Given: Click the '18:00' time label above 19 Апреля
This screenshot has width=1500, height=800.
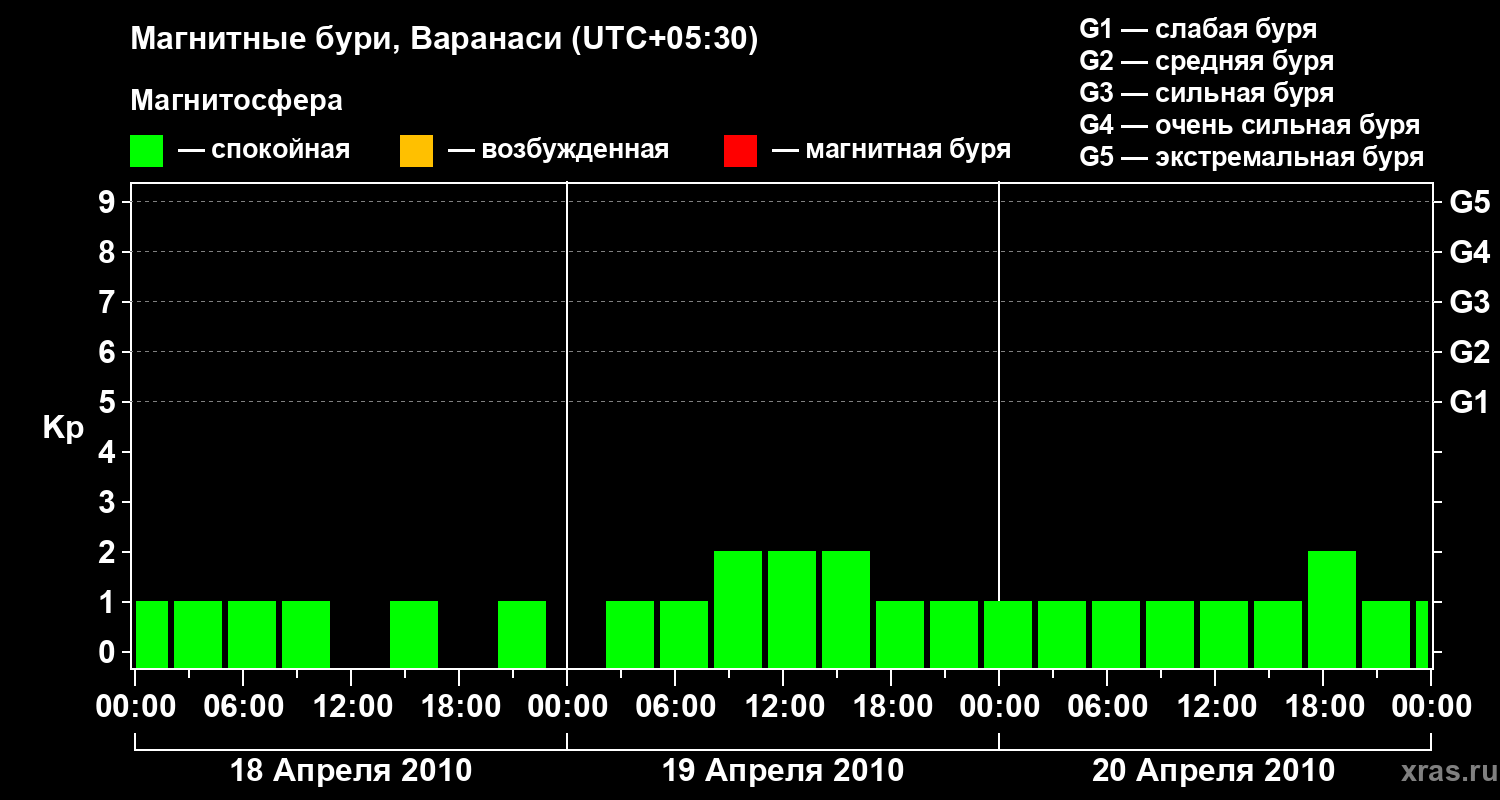Looking at the screenshot, I should click(891, 707).
